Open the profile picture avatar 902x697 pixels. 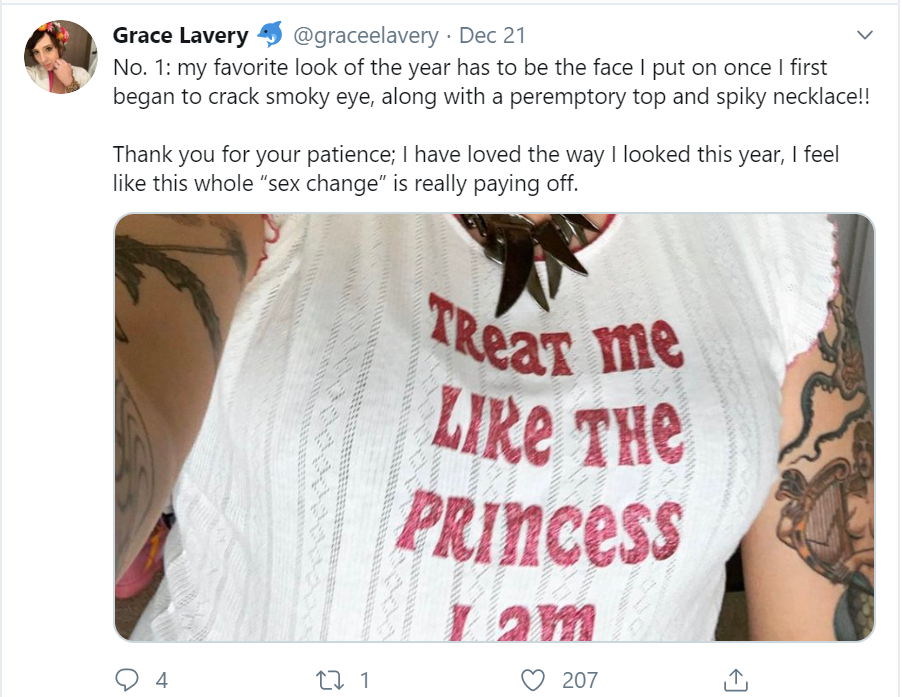(60, 56)
